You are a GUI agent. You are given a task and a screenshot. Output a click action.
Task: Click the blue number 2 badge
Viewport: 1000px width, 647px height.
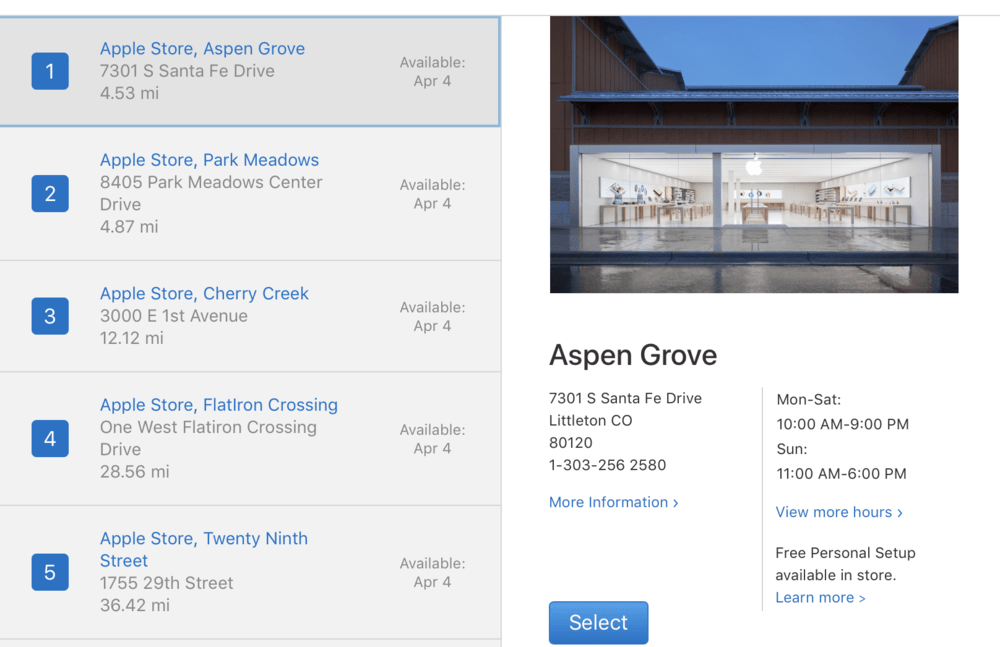pyautogui.click(x=50, y=193)
